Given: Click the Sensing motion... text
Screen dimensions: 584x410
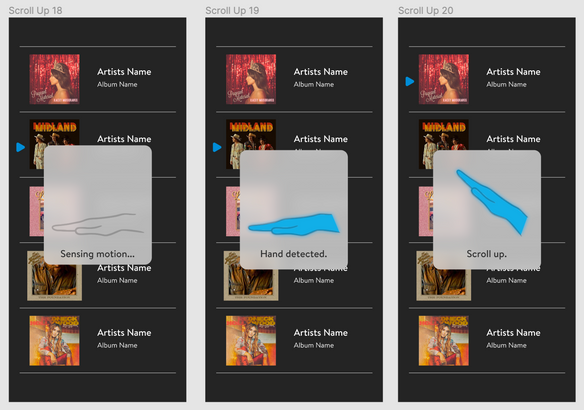Looking at the screenshot, I should pos(98,254).
